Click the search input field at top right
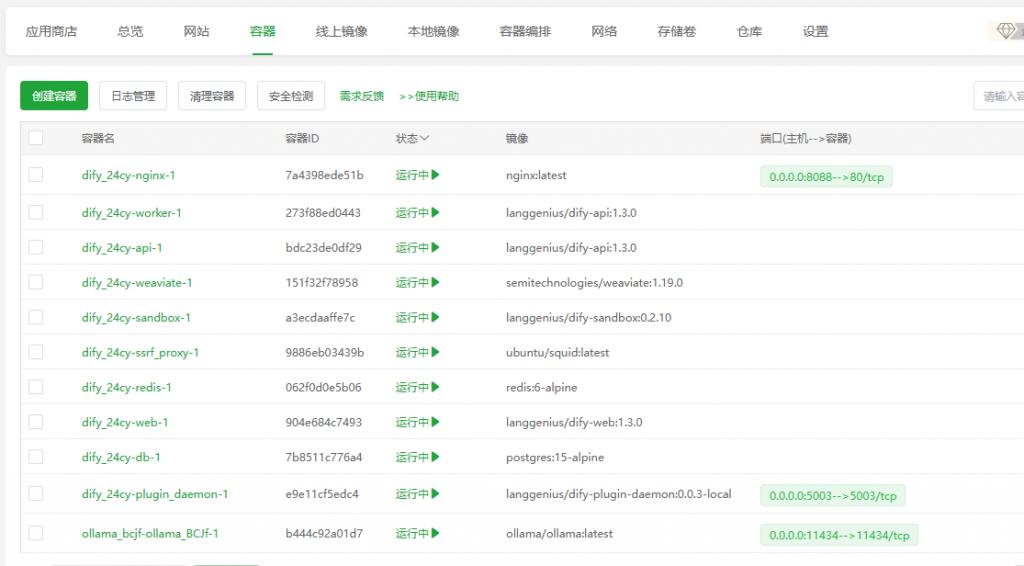This screenshot has height=566, width=1024. click(x=1000, y=96)
